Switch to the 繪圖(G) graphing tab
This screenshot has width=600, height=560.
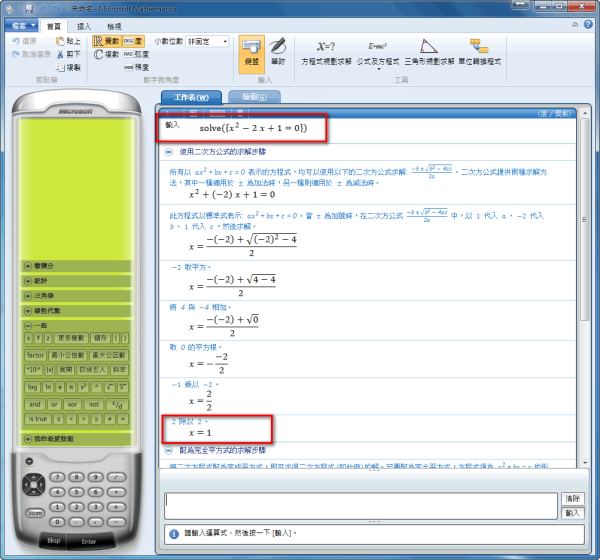(x=254, y=97)
